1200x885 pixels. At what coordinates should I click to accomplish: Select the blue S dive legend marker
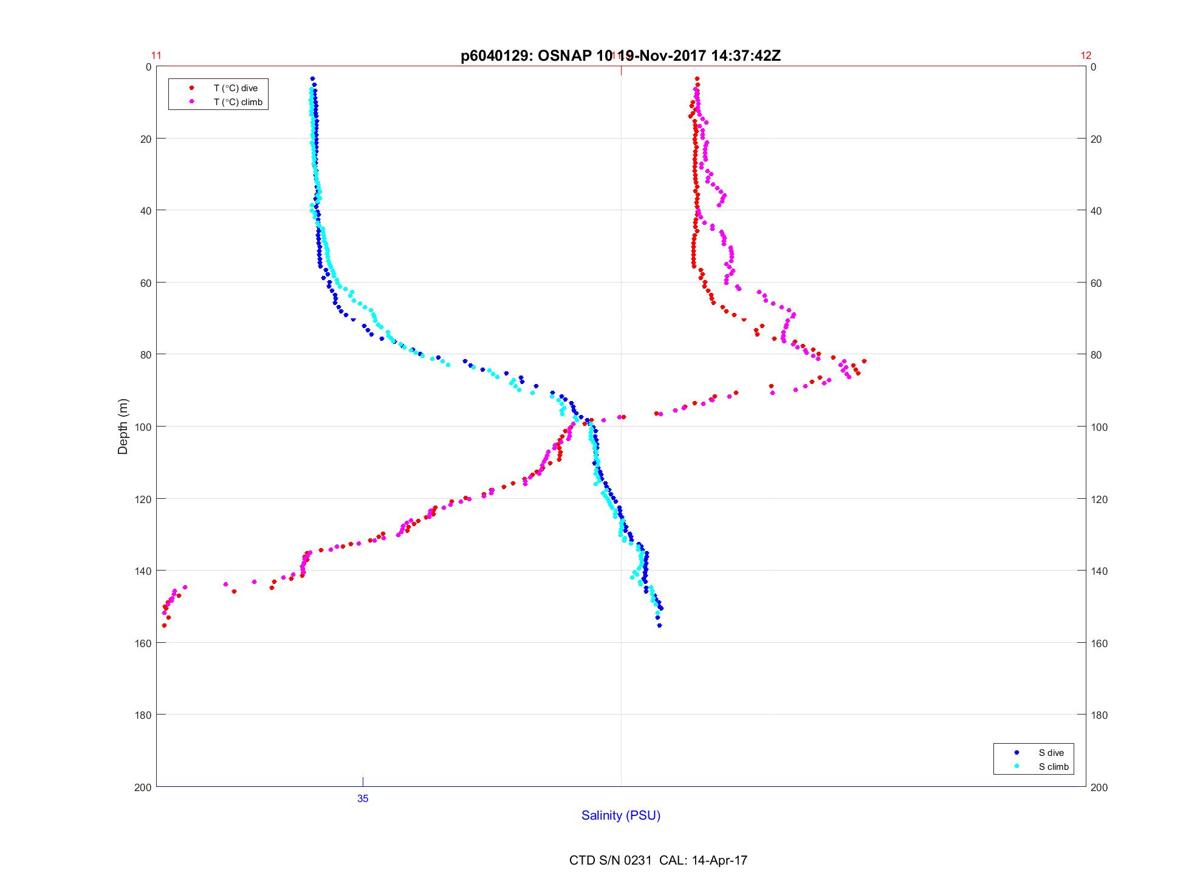[1017, 752]
